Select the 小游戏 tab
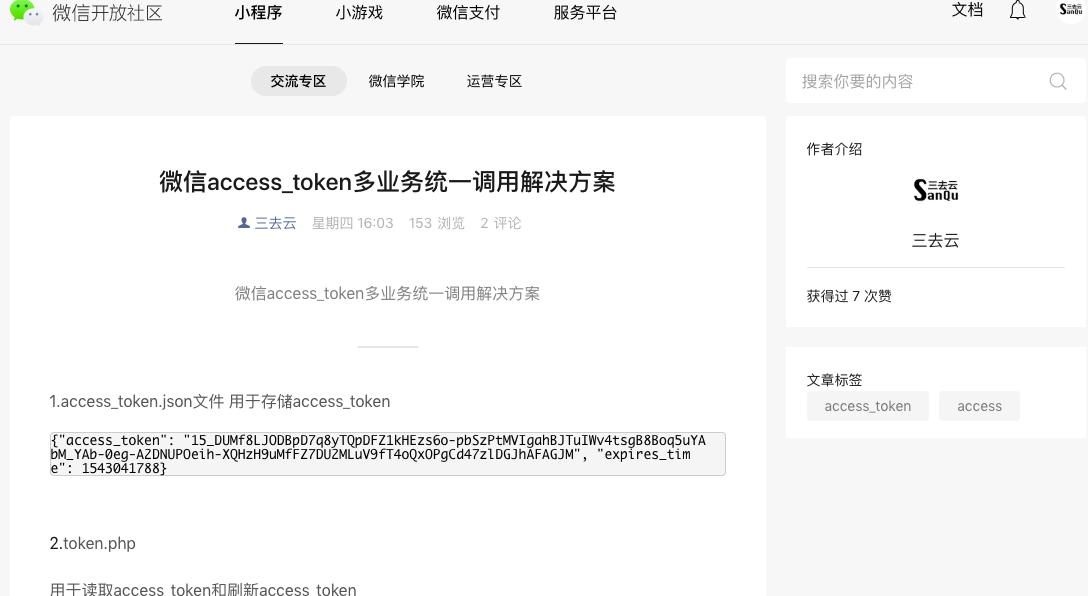 (x=359, y=12)
